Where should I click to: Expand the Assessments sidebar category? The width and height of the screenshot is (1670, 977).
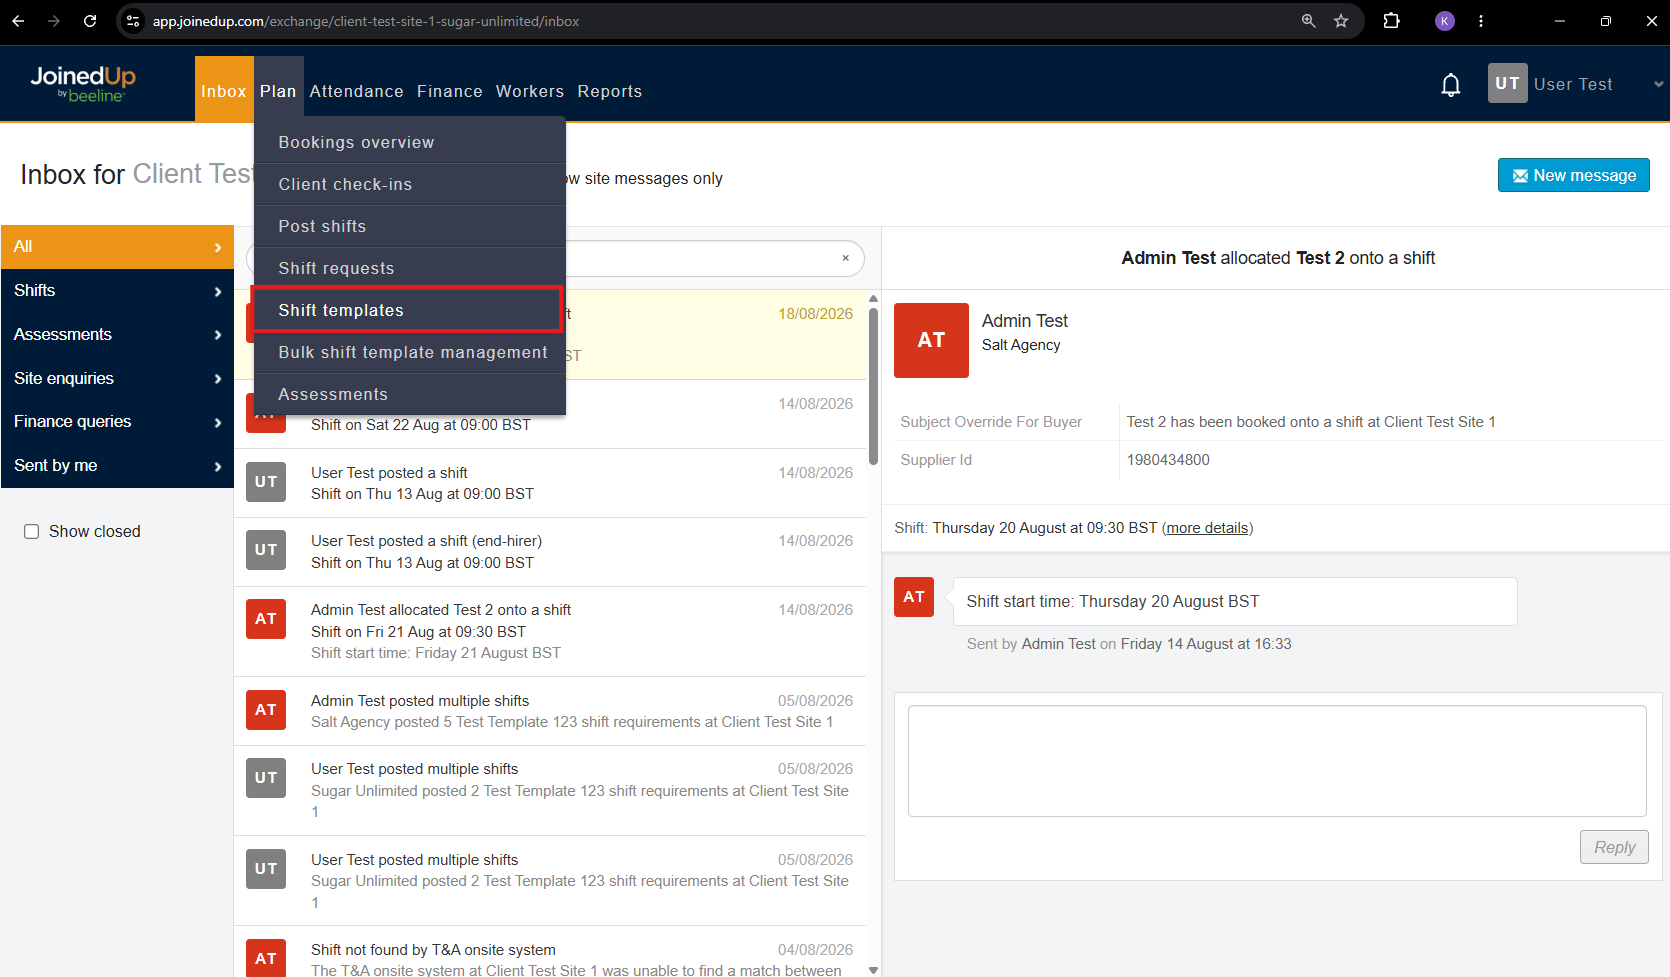(117, 335)
